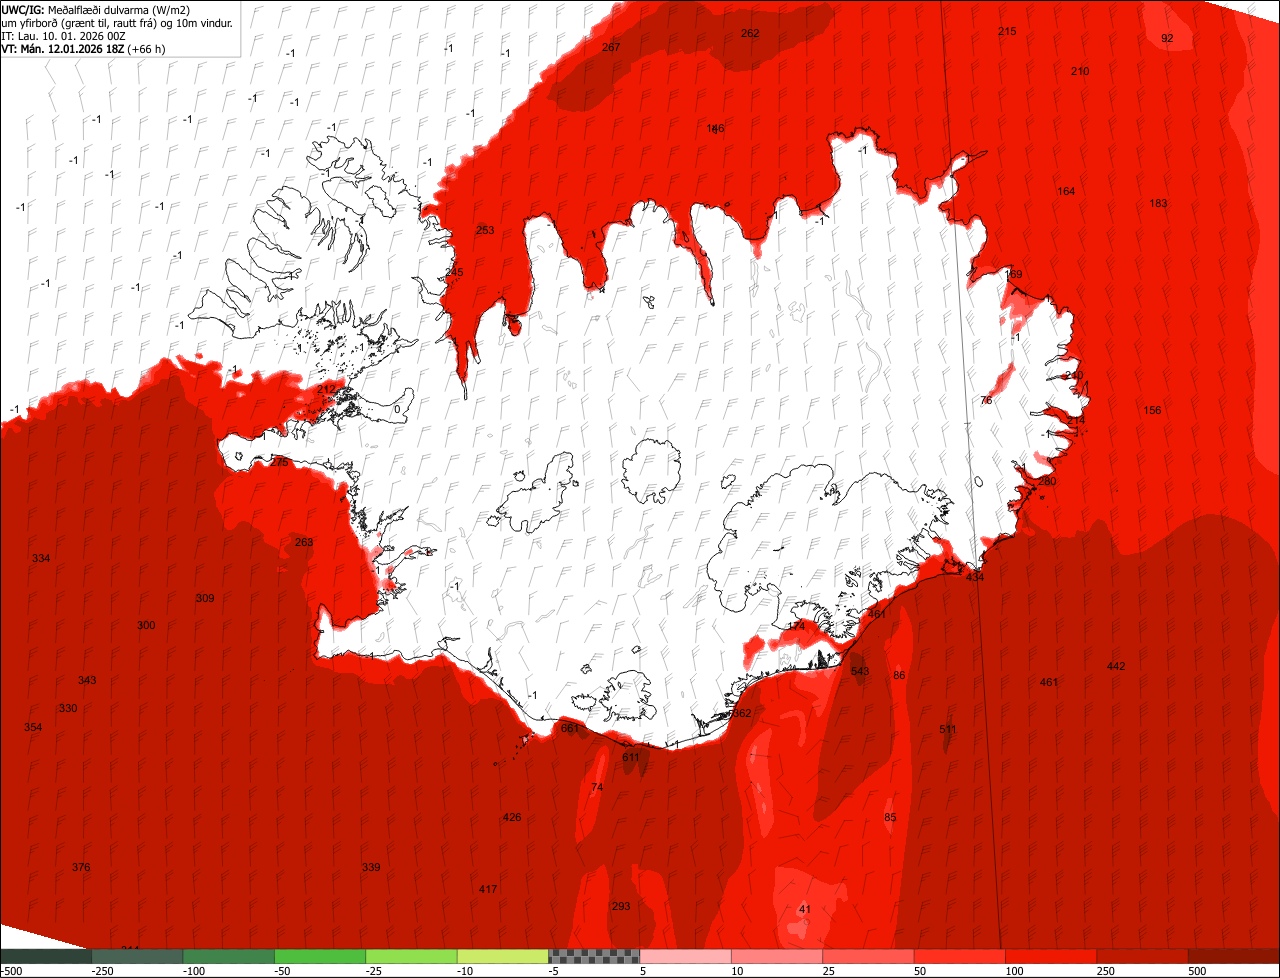Screen dimensions: 1280x978
Task: Click the map value 293
Action: coord(621,906)
